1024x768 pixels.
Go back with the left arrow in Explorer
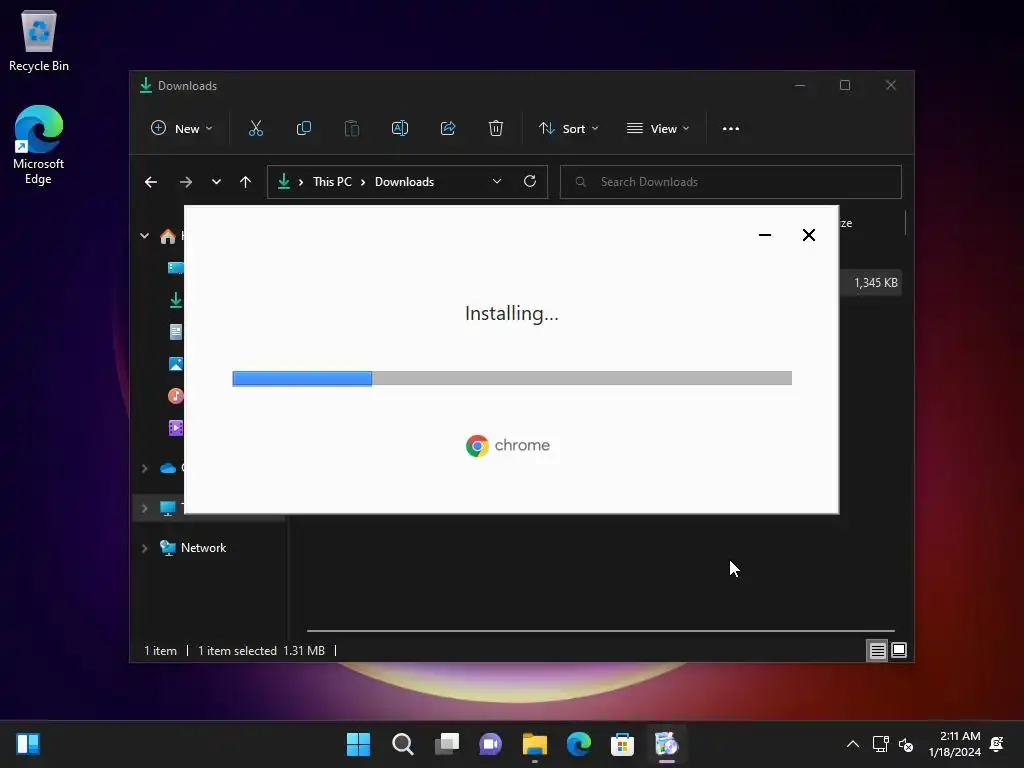(151, 182)
